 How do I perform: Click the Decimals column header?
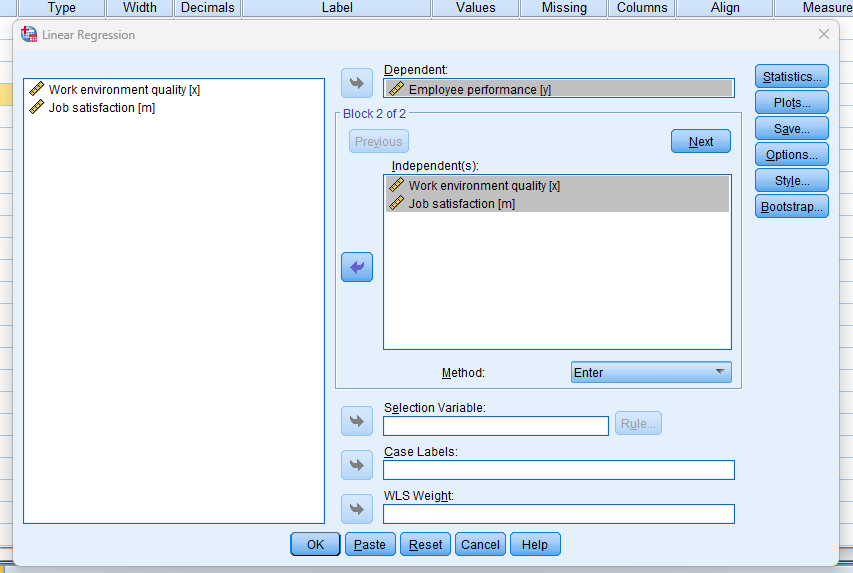click(207, 8)
